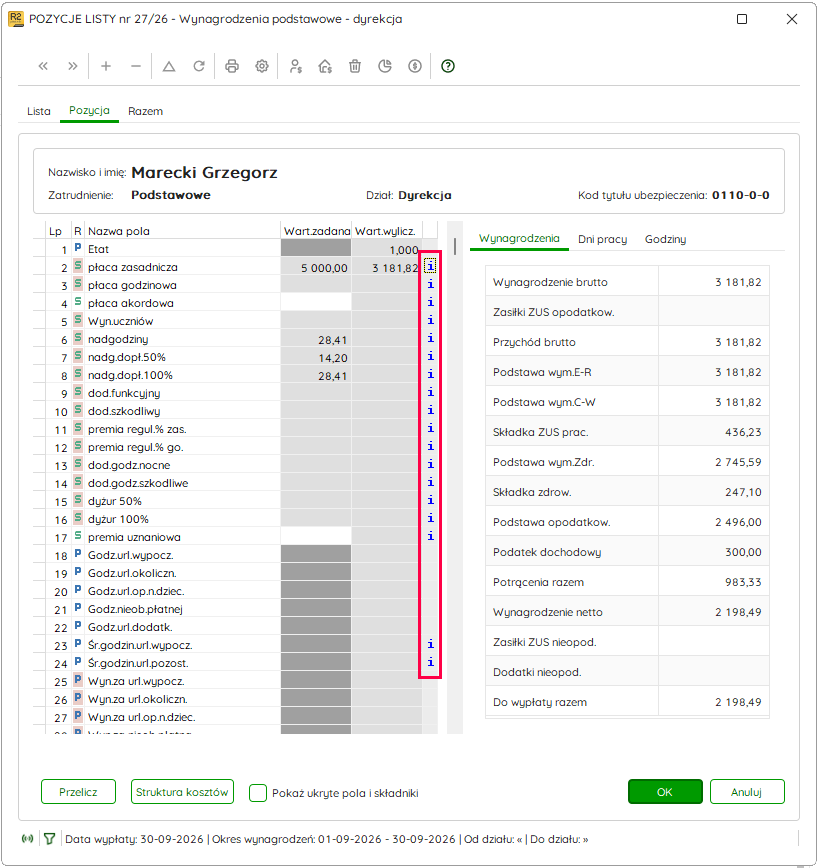818x868 pixels.
Task: Click płaca zasadnicza value 5 000,00 cell
Action: tap(316, 268)
